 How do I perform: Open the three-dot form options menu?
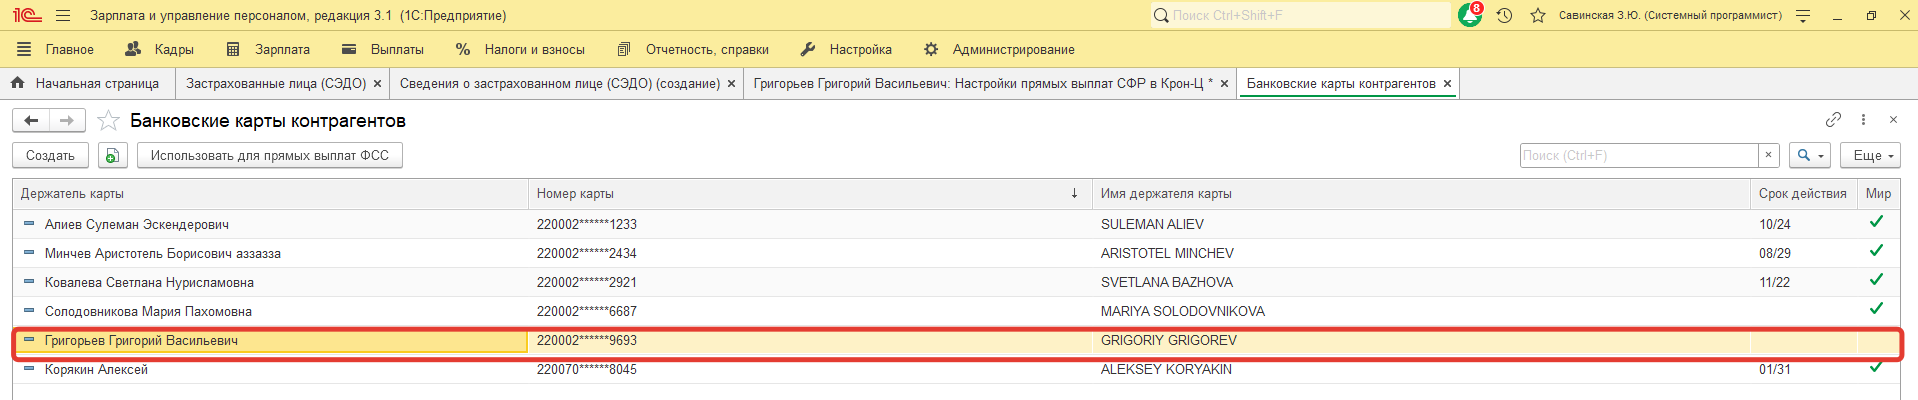[1863, 120]
